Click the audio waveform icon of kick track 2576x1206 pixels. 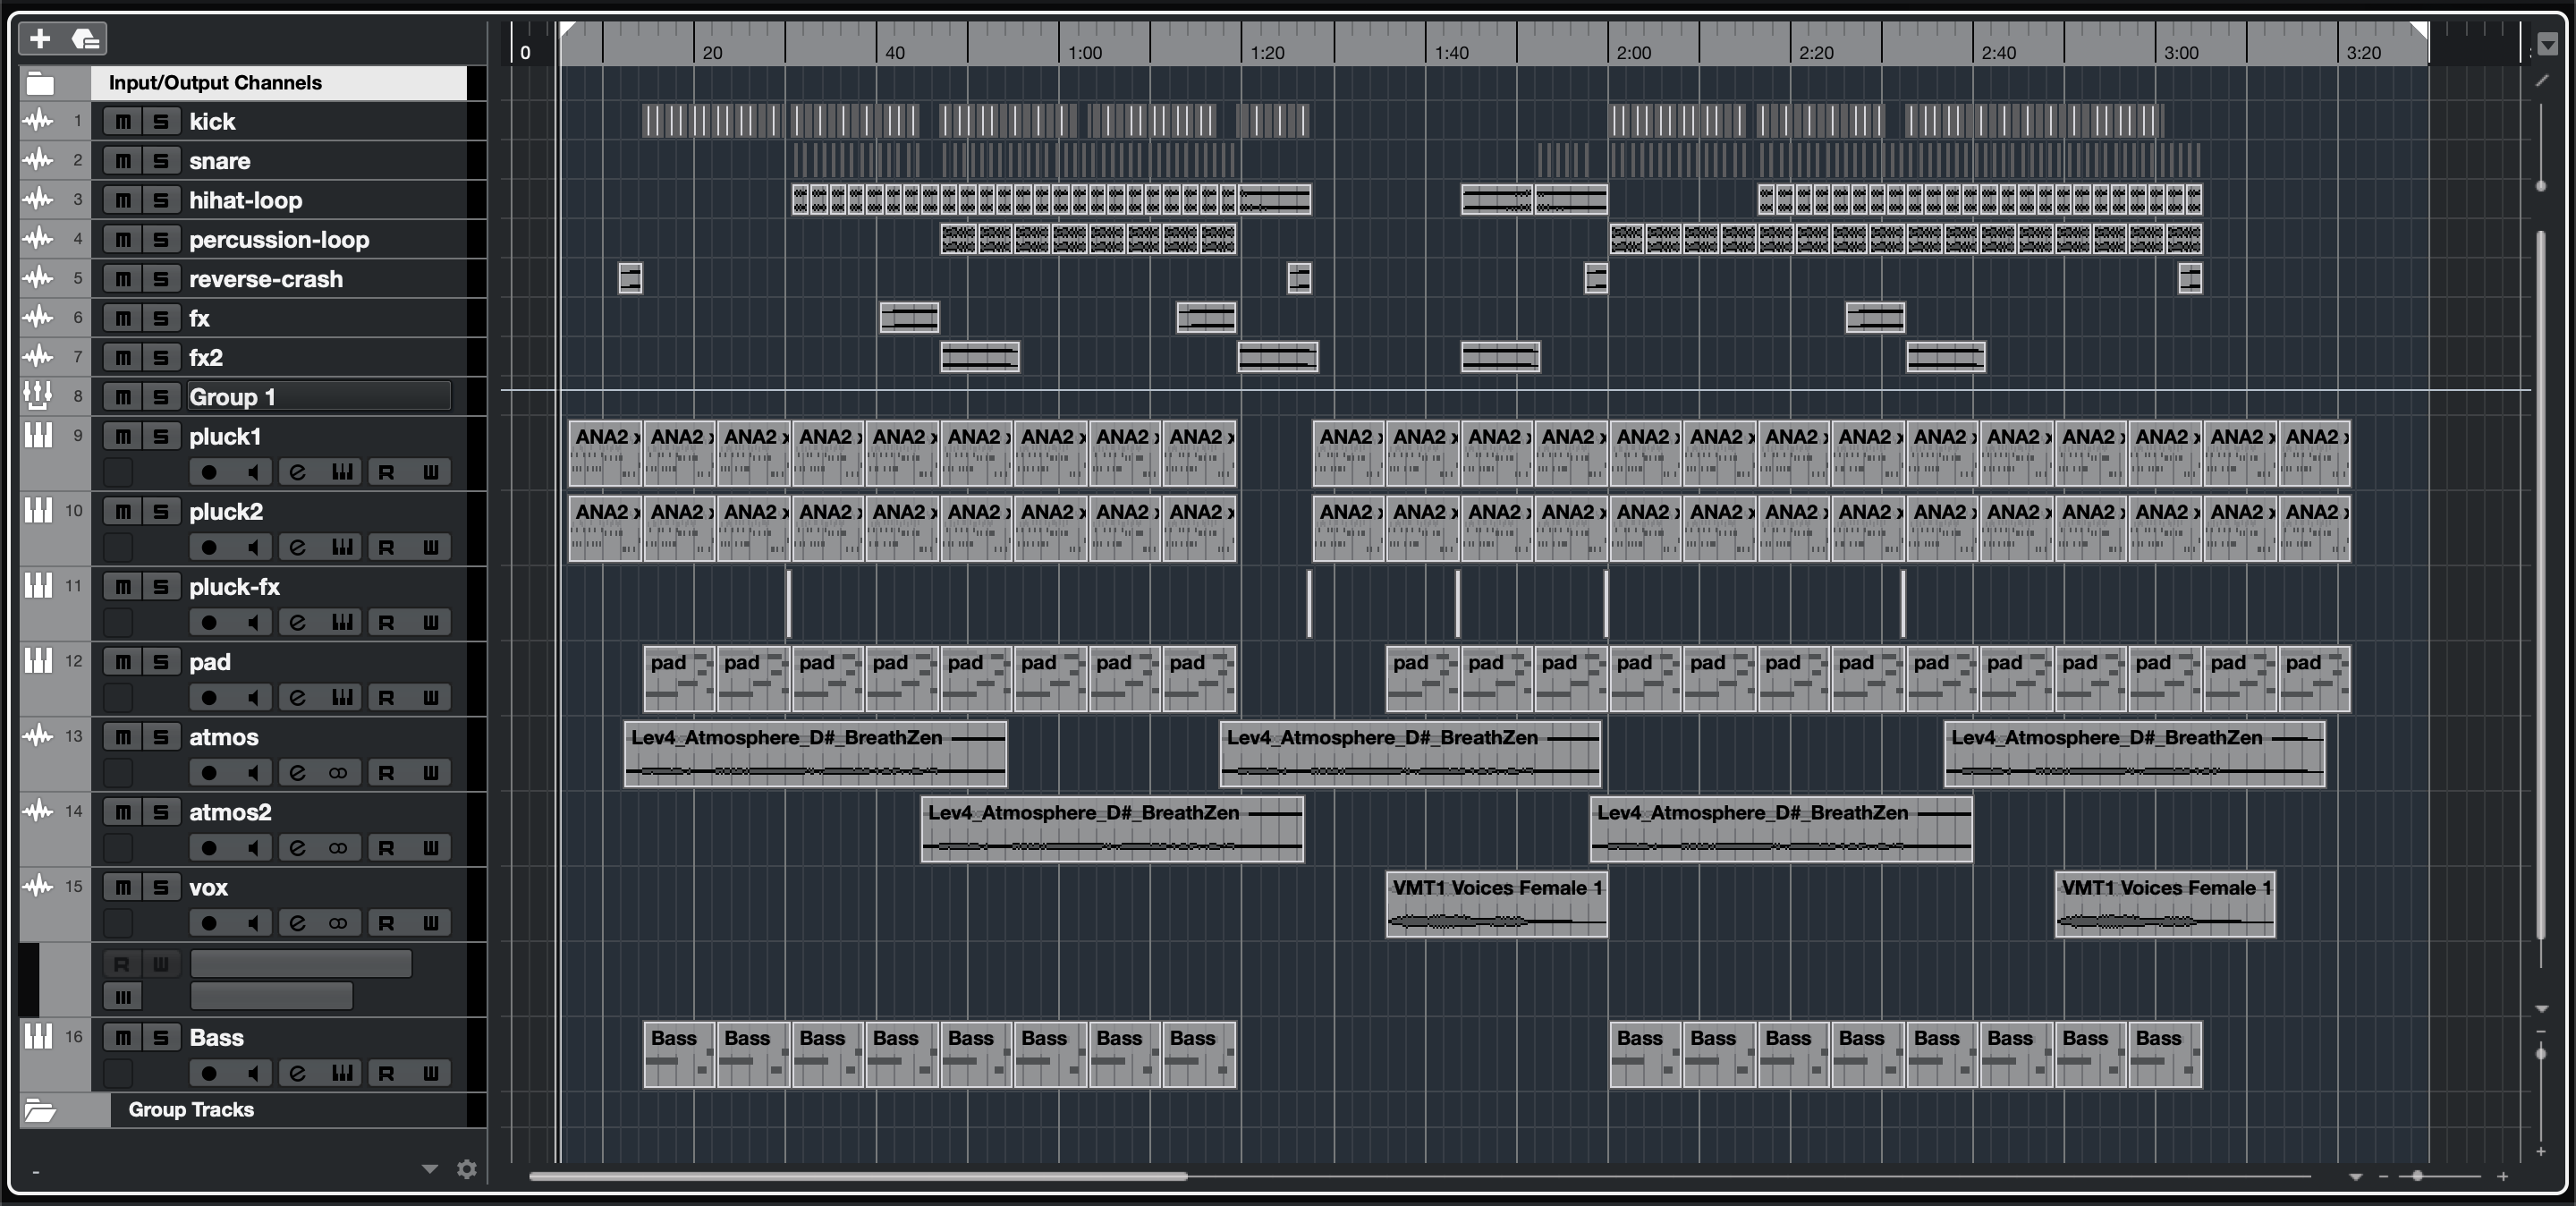pyautogui.click(x=38, y=121)
